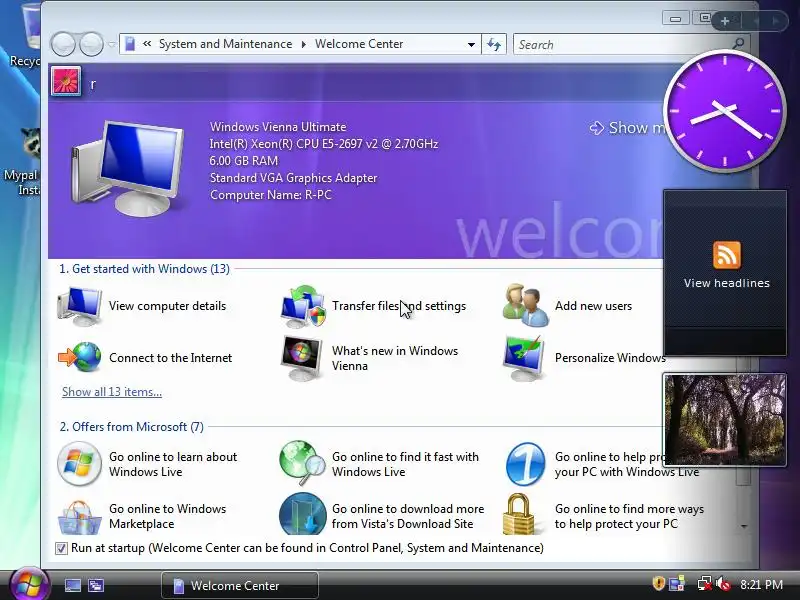The image size is (800, 600).
Task: Click the scrollbar down arrow
Action: 744,526
